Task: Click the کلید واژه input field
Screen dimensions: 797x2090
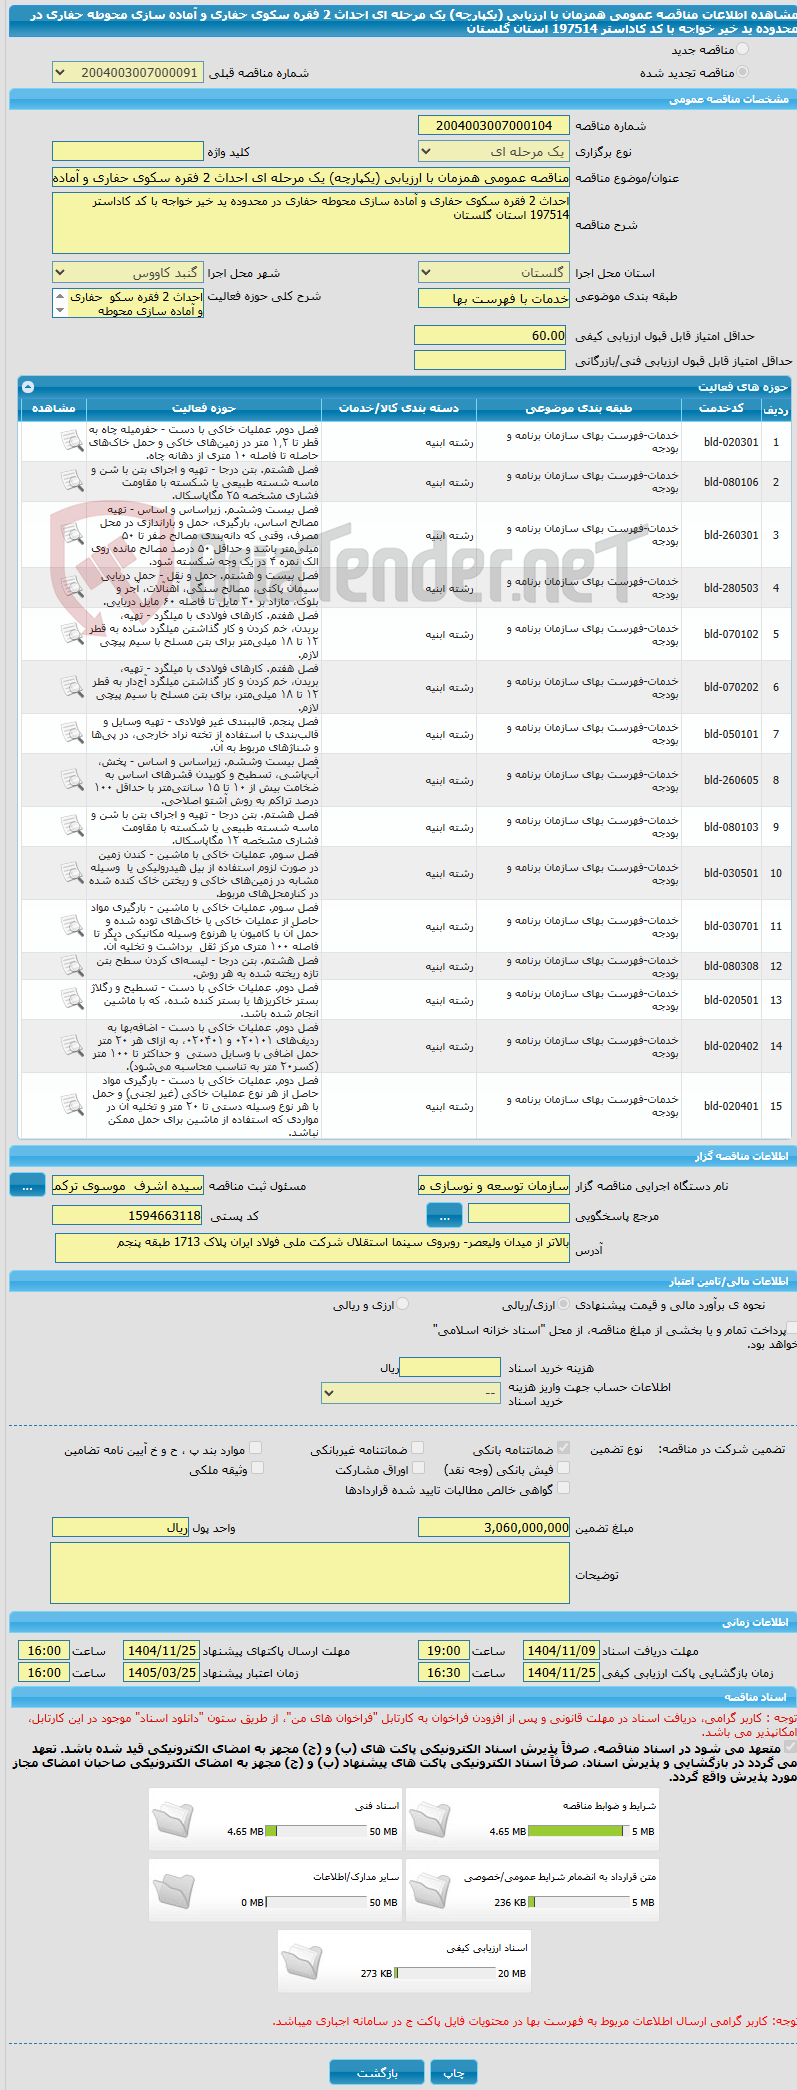Action: coord(128,151)
